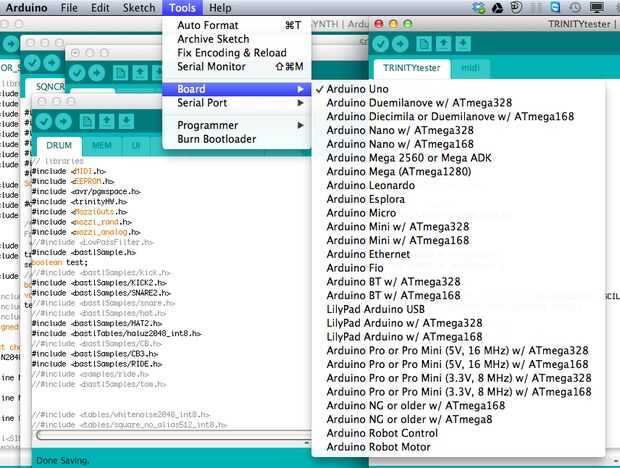The width and height of the screenshot is (620, 468).
Task: Select Arduino Nano w/ ATmega328 board
Action: pos(459,130)
